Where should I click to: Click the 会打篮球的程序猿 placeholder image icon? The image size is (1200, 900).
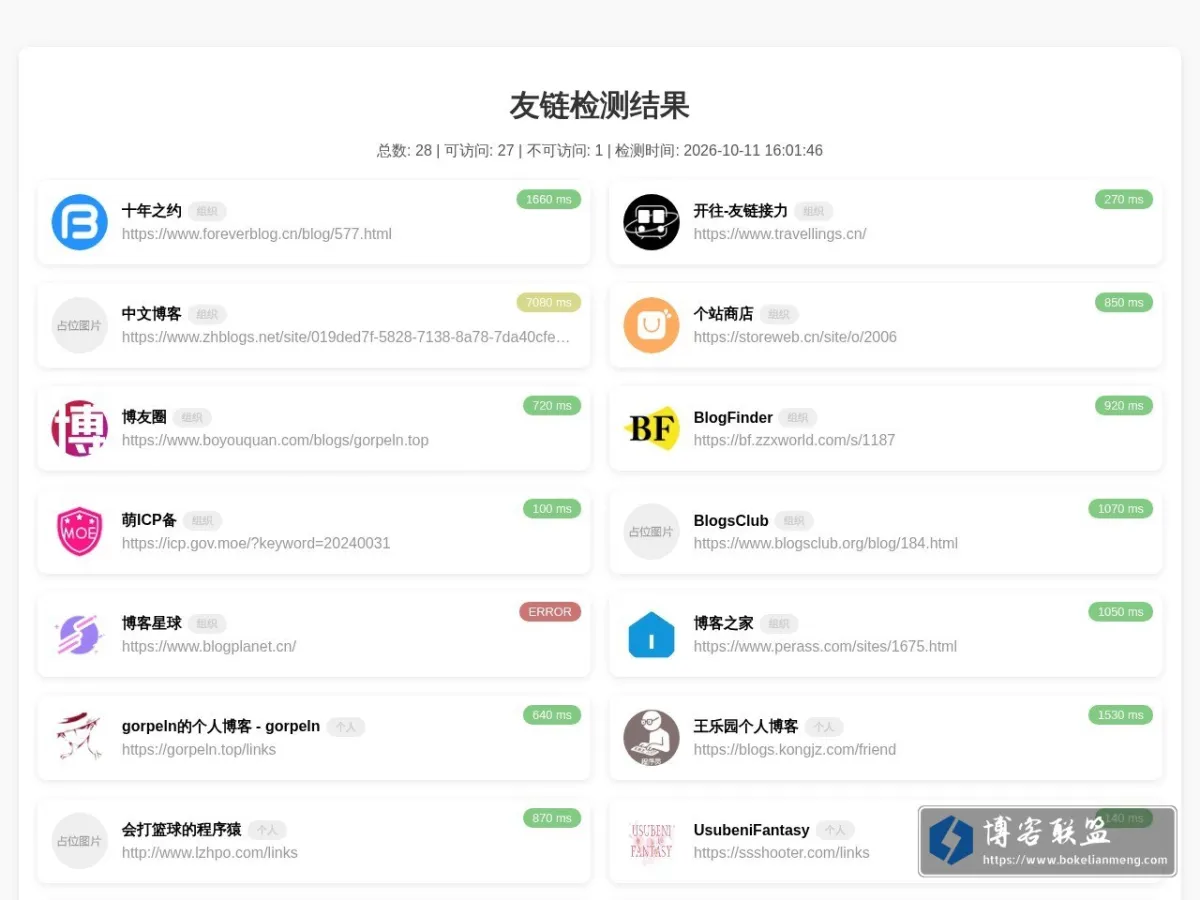[x=79, y=840]
